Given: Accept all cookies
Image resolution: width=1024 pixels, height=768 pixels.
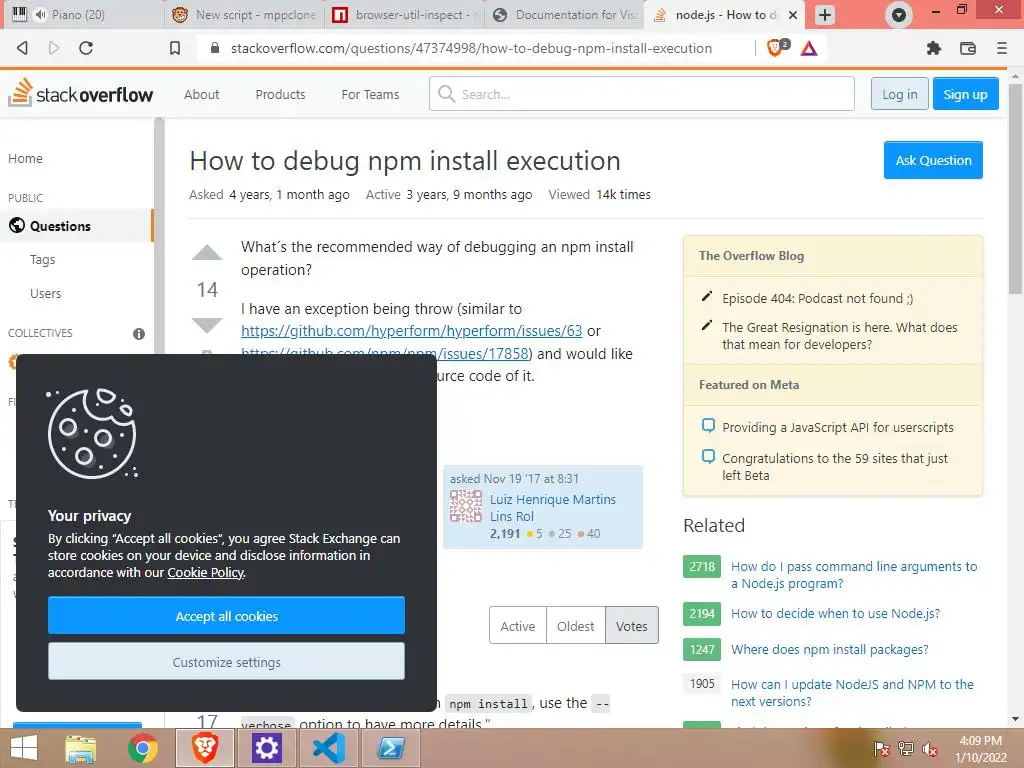Looking at the screenshot, I should point(226,615).
